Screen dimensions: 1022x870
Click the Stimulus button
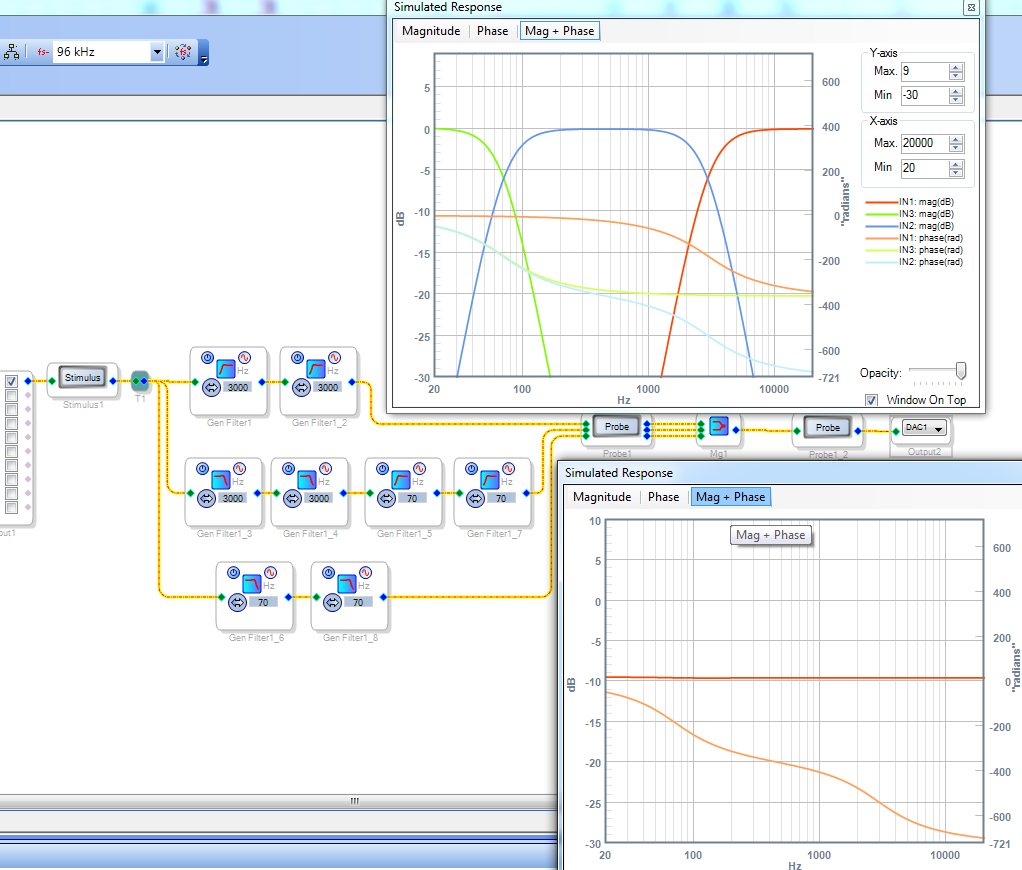pos(83,378)
